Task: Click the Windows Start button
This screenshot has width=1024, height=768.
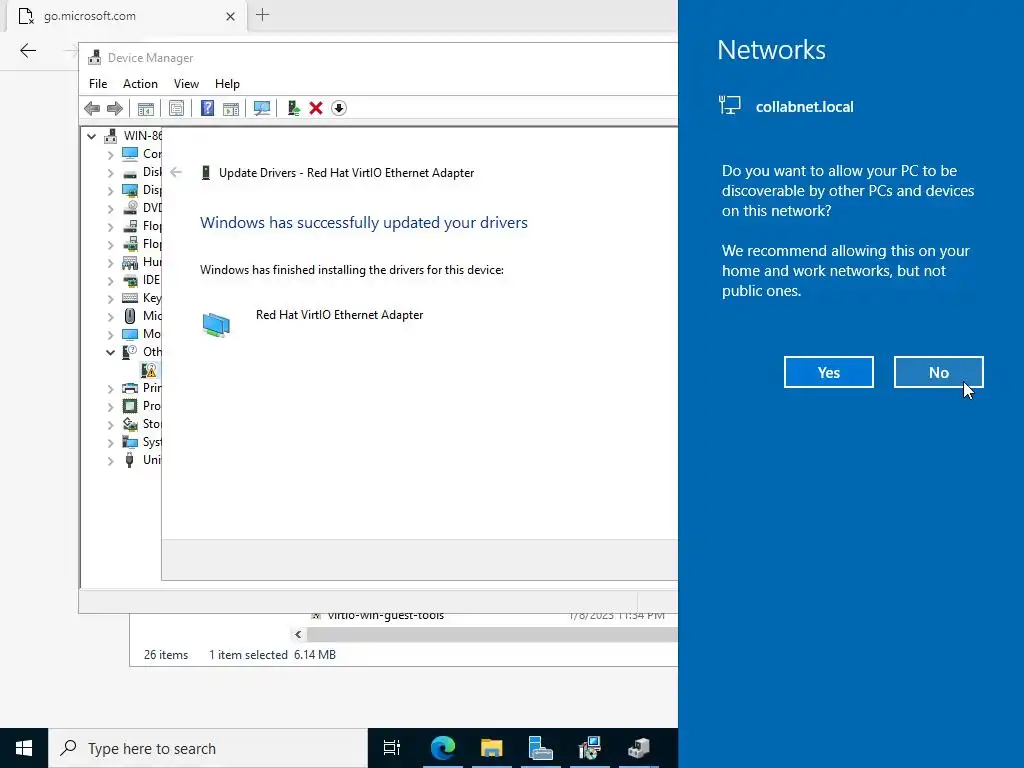Action: click(24, 748)
